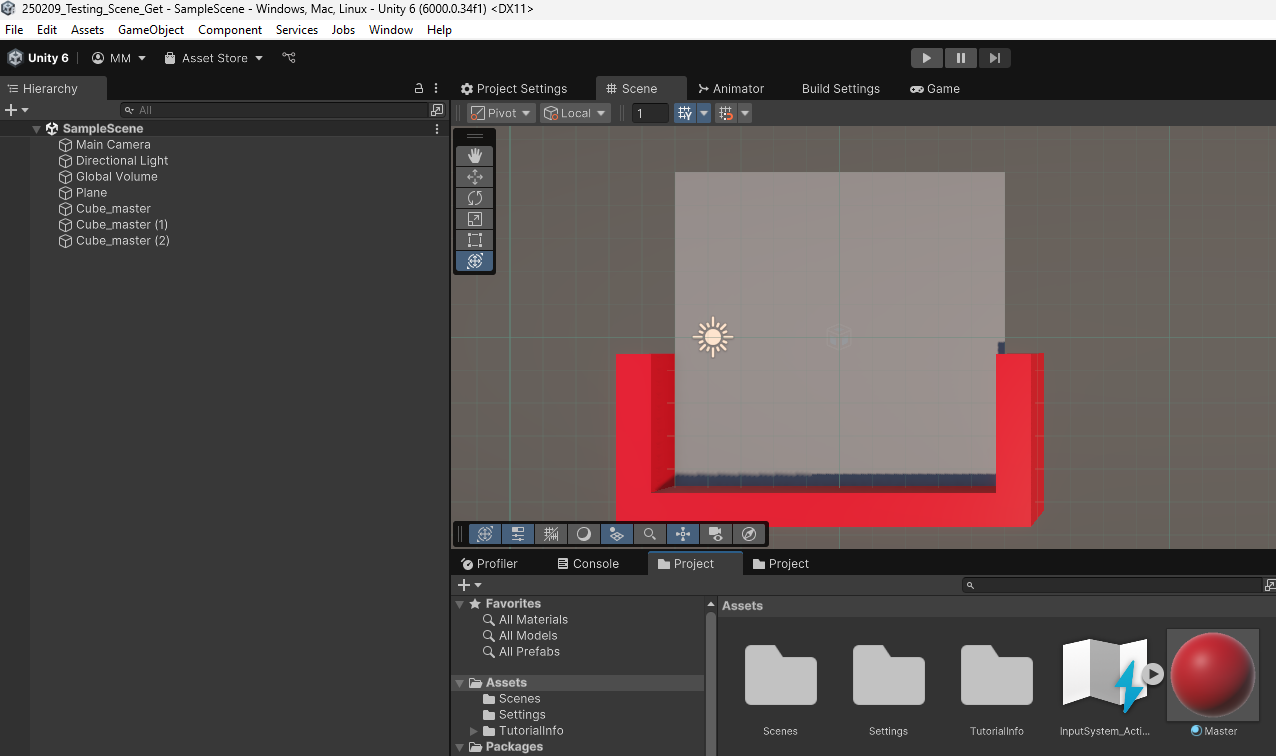The width and height of the screenshot is (1276, 756).
Task: Open the Asset Store dropdown
Action: (x=214, y=58)
